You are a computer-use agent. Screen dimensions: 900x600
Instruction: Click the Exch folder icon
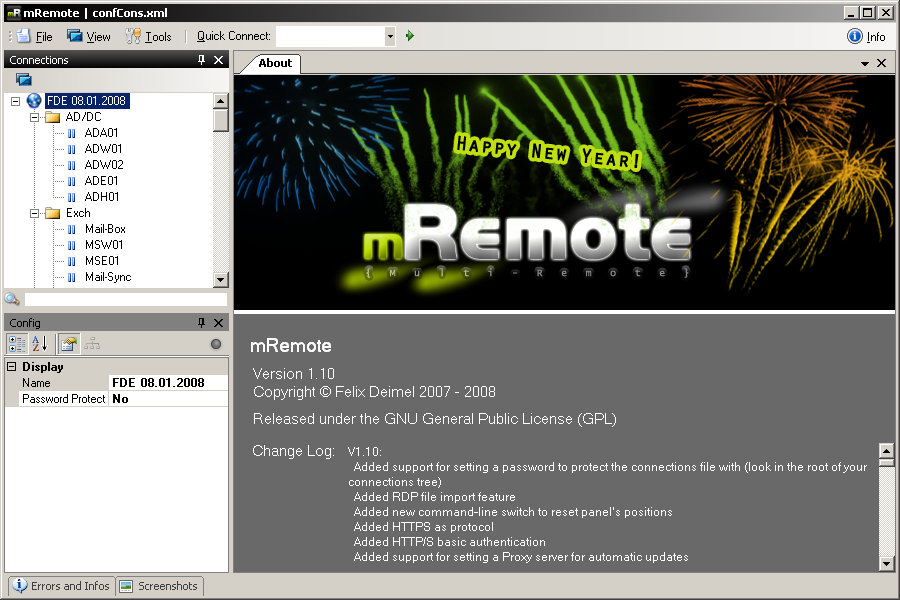53,214
